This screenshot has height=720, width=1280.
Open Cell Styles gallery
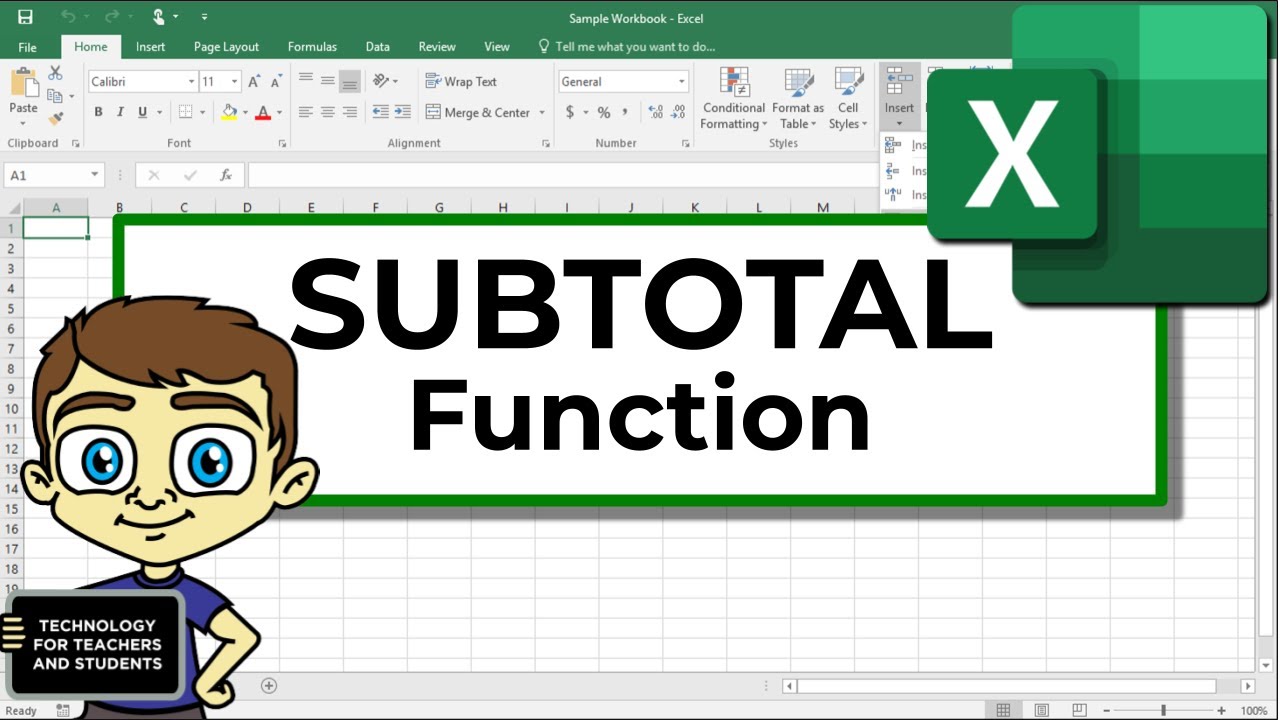pos(848,99)
